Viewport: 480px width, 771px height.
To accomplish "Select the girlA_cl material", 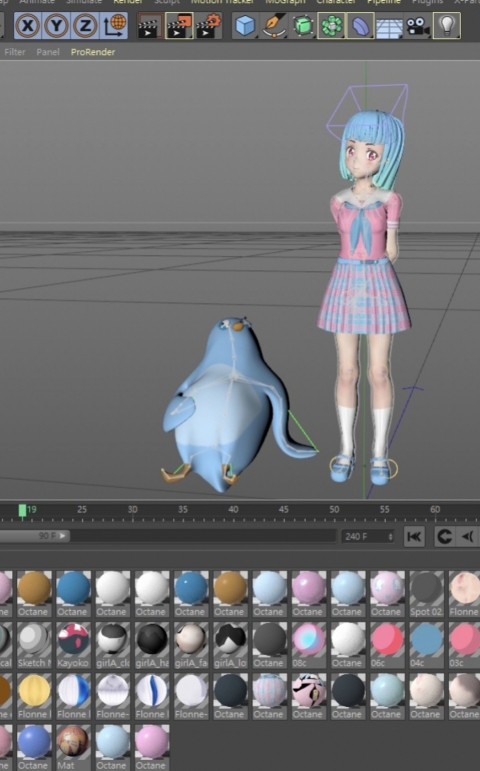I will [112, 644].
